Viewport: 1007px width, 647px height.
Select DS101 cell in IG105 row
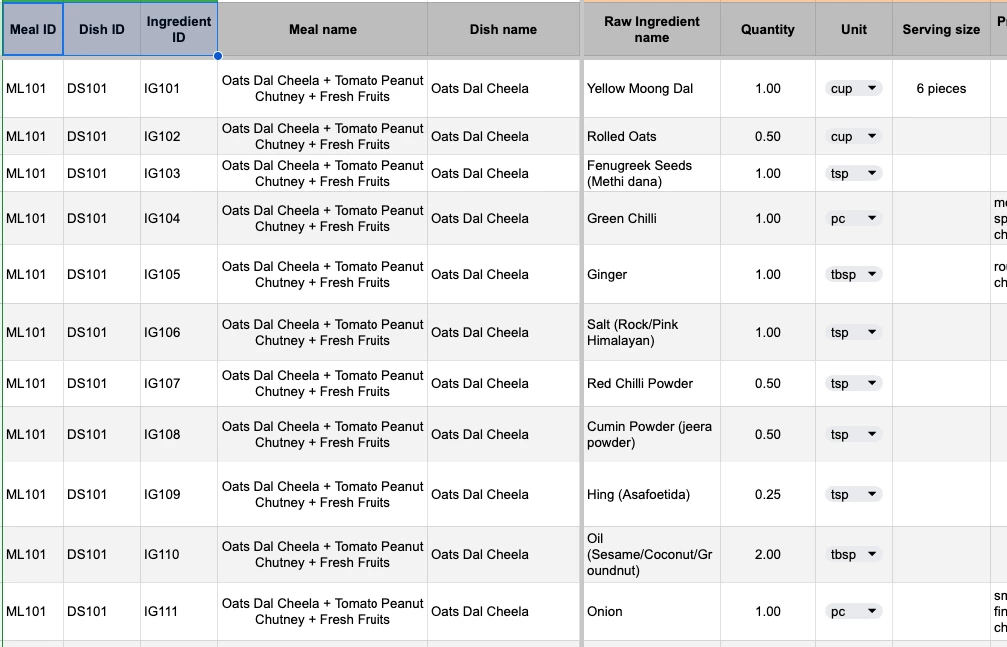[101, 274]
